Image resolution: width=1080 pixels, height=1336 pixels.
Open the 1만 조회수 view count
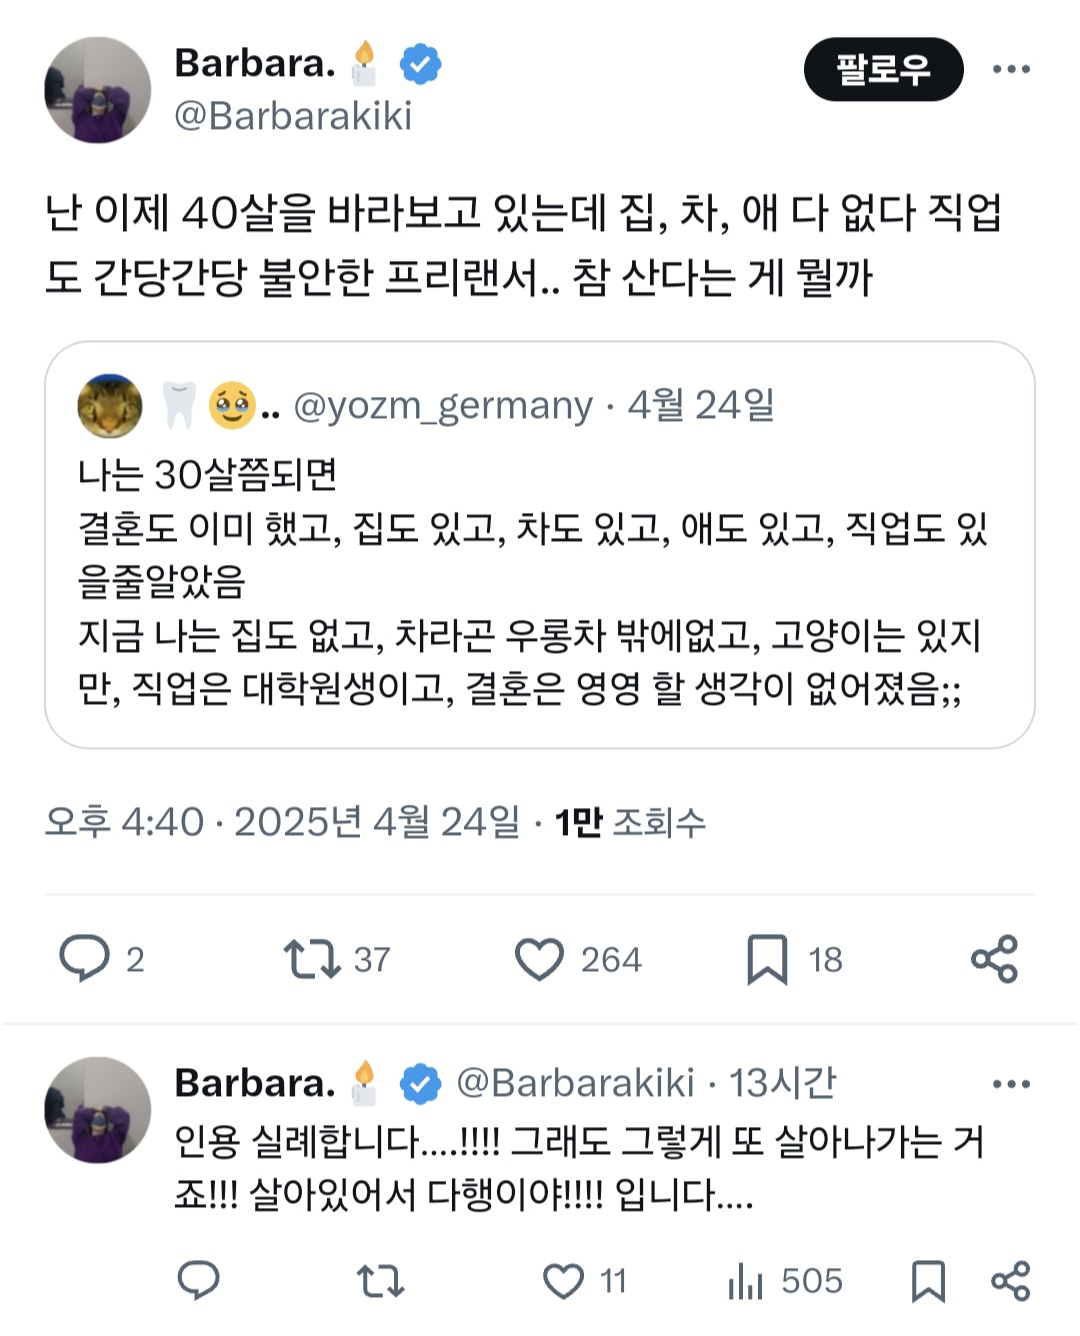[630, 822]
